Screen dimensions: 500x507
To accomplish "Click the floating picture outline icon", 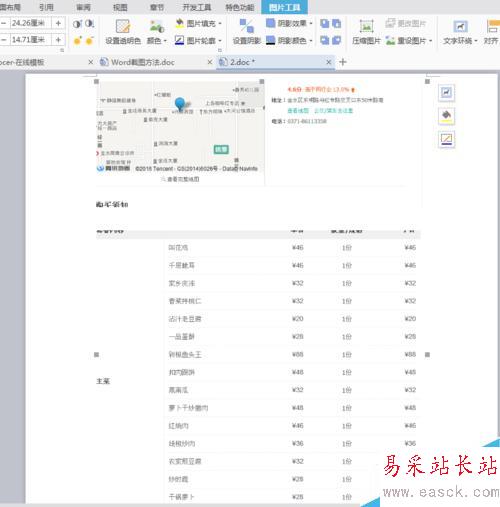I will (446, 139).
